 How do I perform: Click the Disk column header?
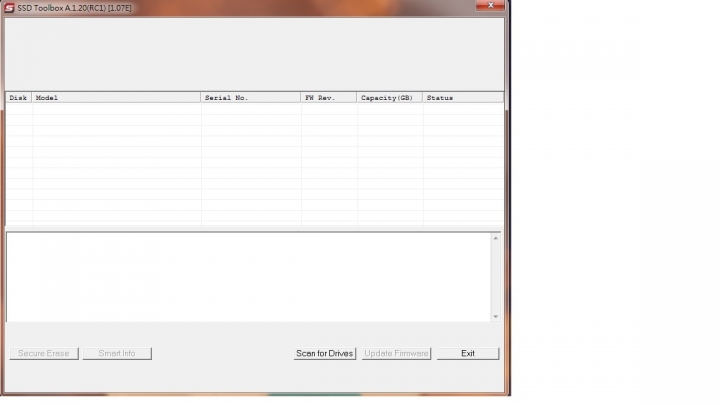18,98
